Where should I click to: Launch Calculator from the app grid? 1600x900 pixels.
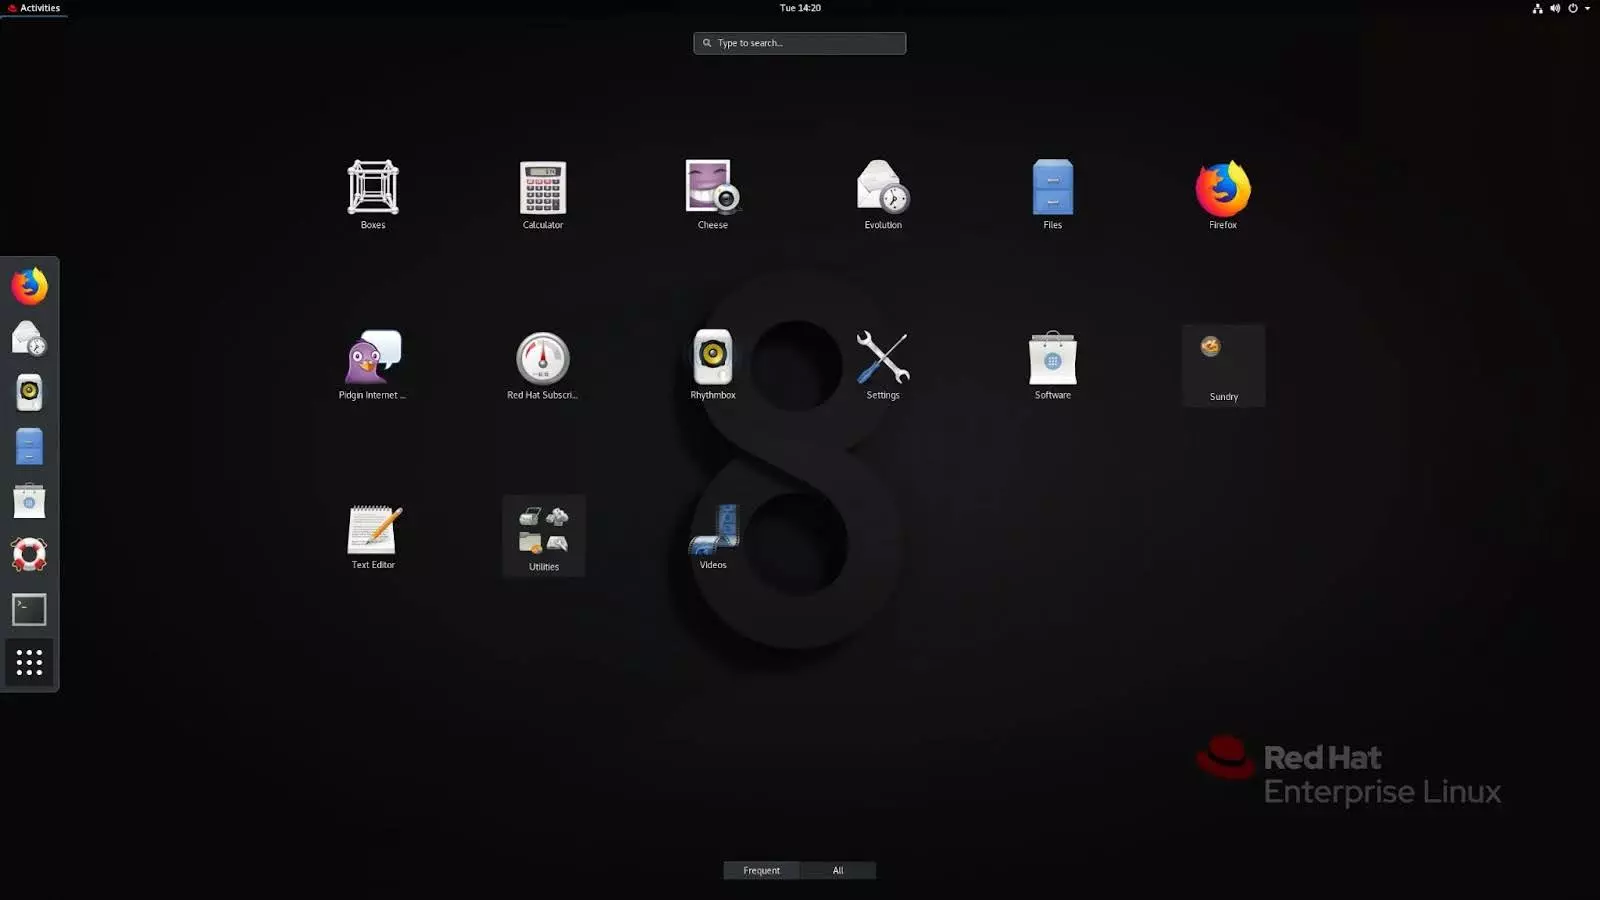coord(543,194)
